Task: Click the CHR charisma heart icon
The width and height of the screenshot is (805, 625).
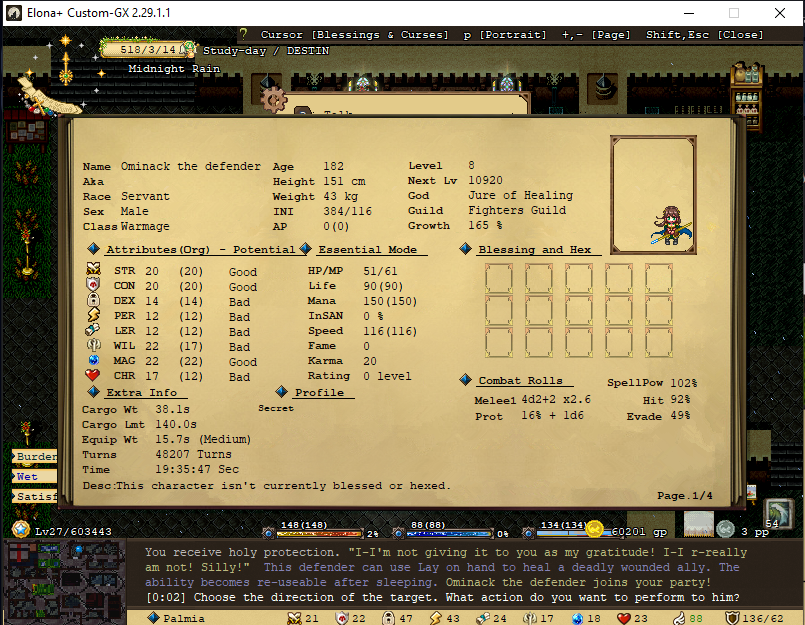Action: pos(92,375)
